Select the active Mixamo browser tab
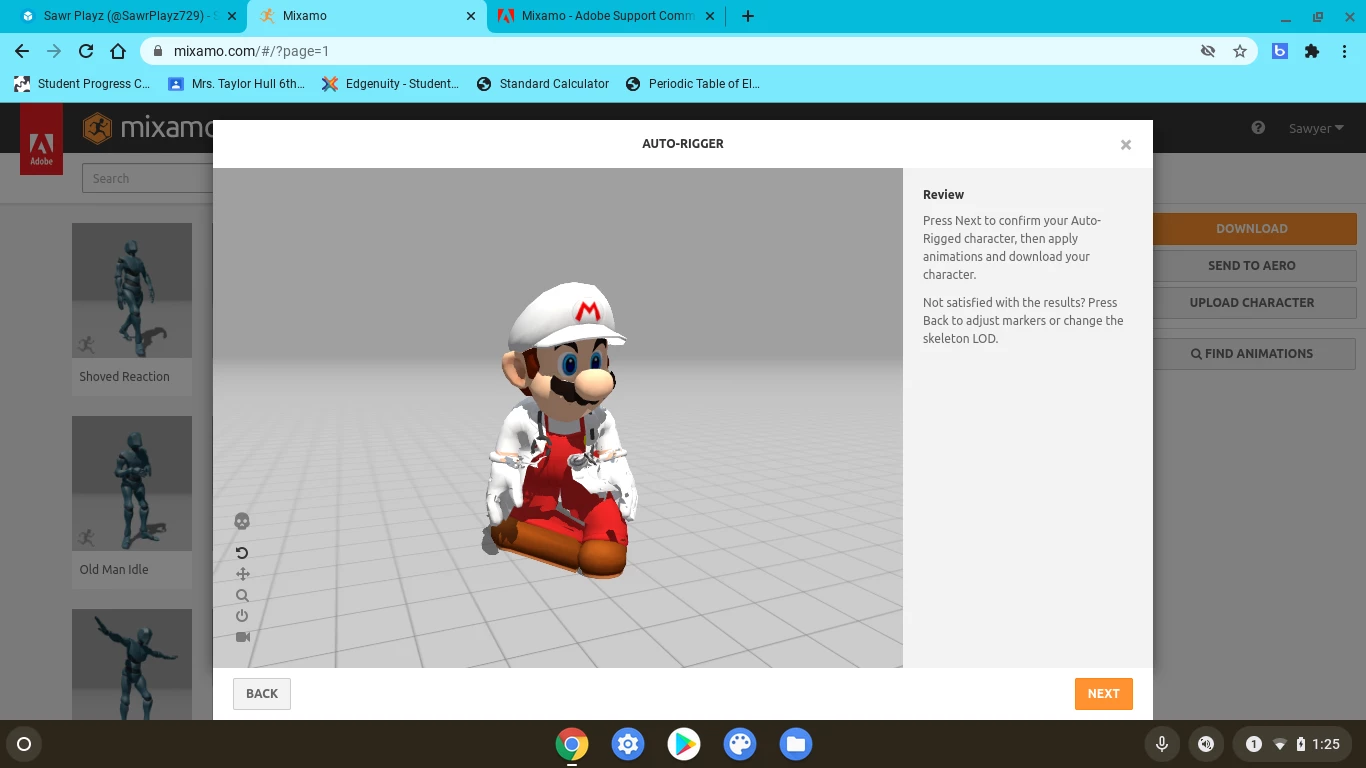1366x768 pixels. point(365,16)
